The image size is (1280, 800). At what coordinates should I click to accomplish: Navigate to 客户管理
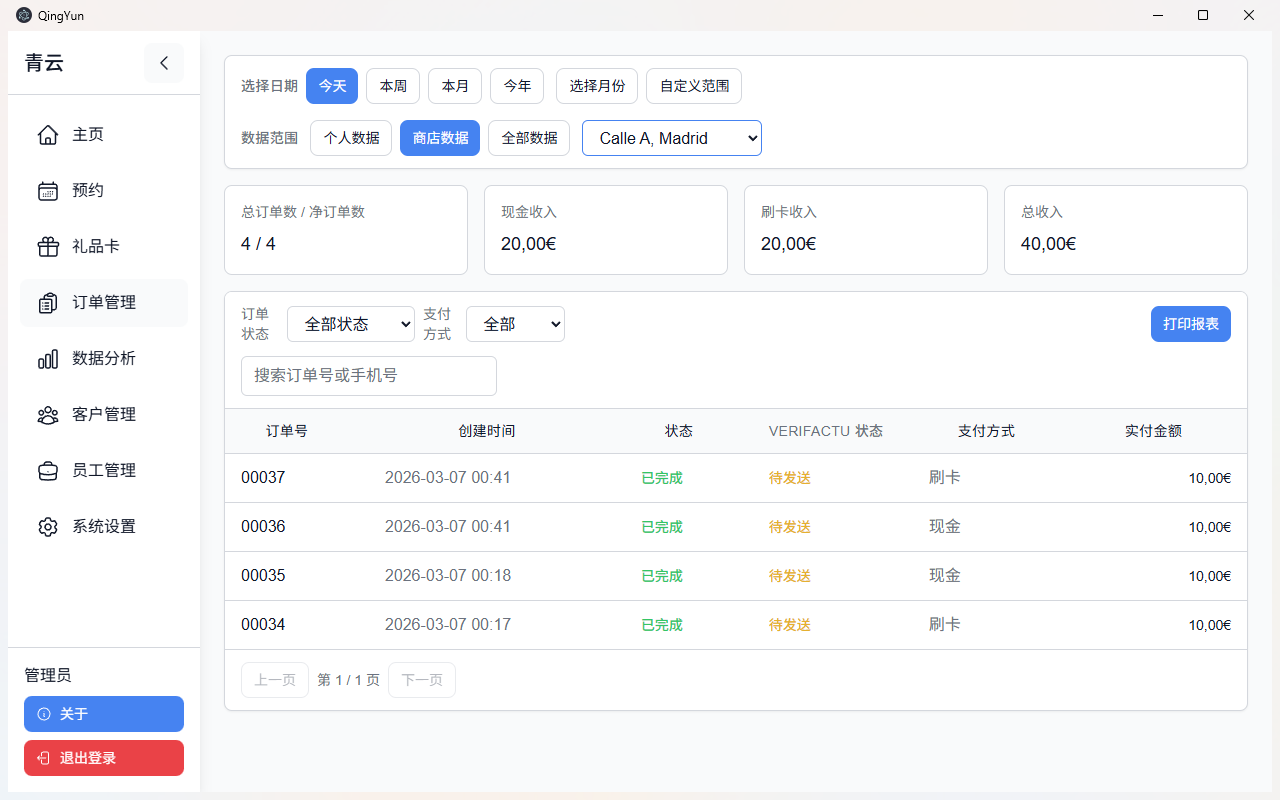(x=104, y=415)
